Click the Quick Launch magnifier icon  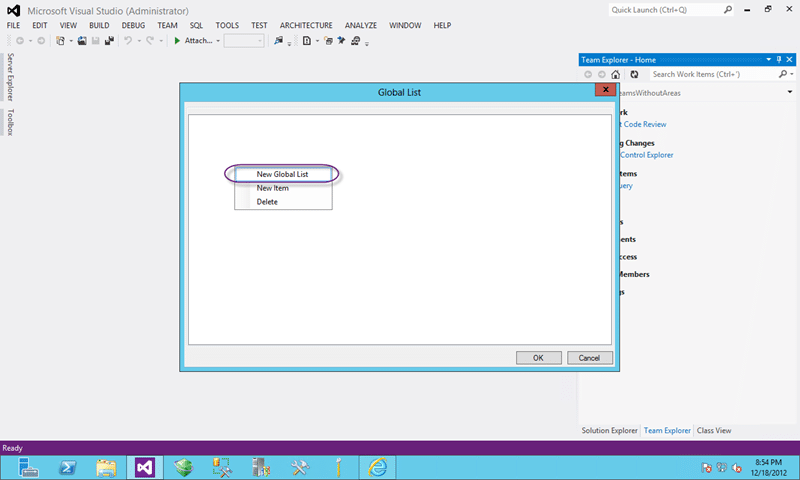(x=728, y=10)
